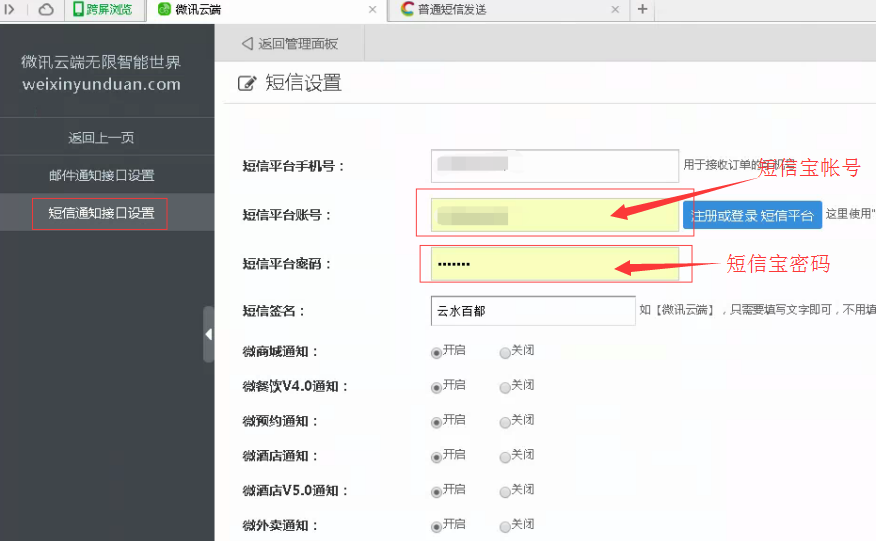Click the 短信签名 input field
The image size is (876, 541).
point(532,311)
